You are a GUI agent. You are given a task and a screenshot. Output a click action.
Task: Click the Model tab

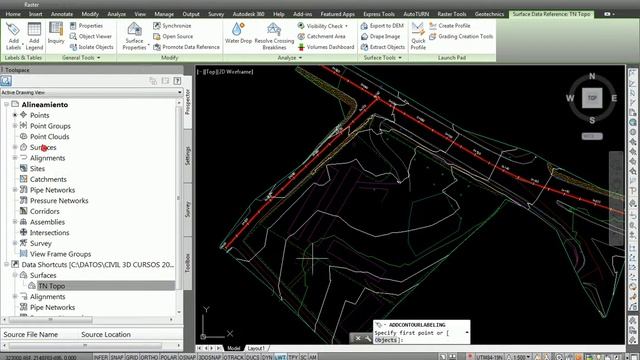[x=233, y=348]
